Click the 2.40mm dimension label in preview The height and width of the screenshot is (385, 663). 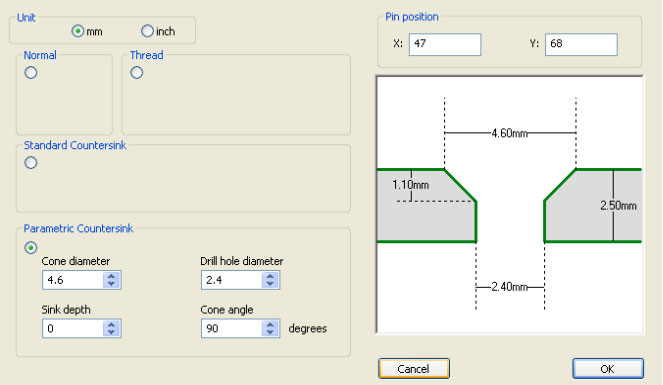pos(510,287)
